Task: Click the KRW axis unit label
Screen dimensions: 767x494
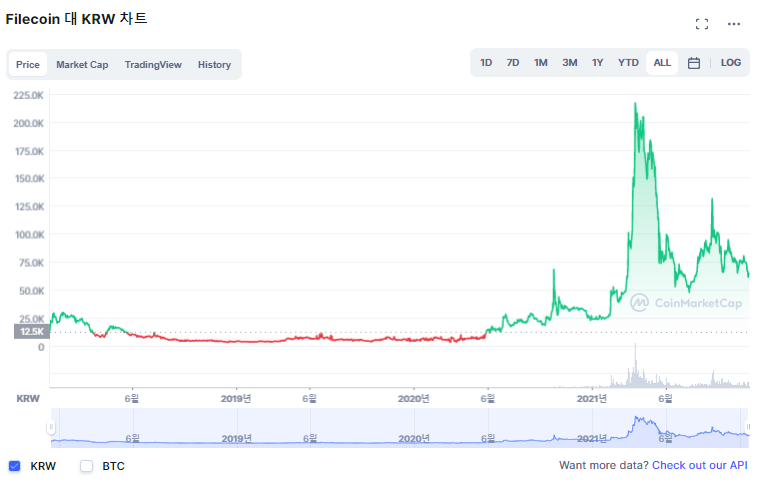Action: tap(28, 399)
